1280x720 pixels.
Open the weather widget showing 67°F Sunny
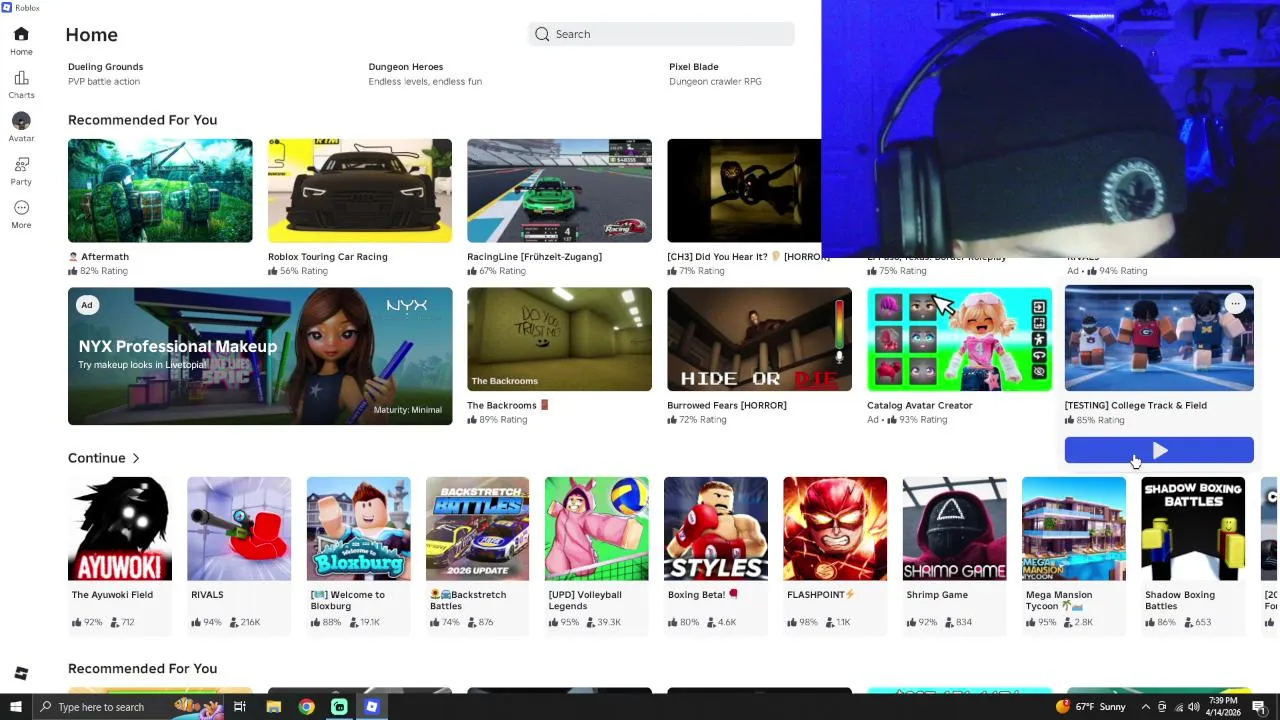(1090, 707)
